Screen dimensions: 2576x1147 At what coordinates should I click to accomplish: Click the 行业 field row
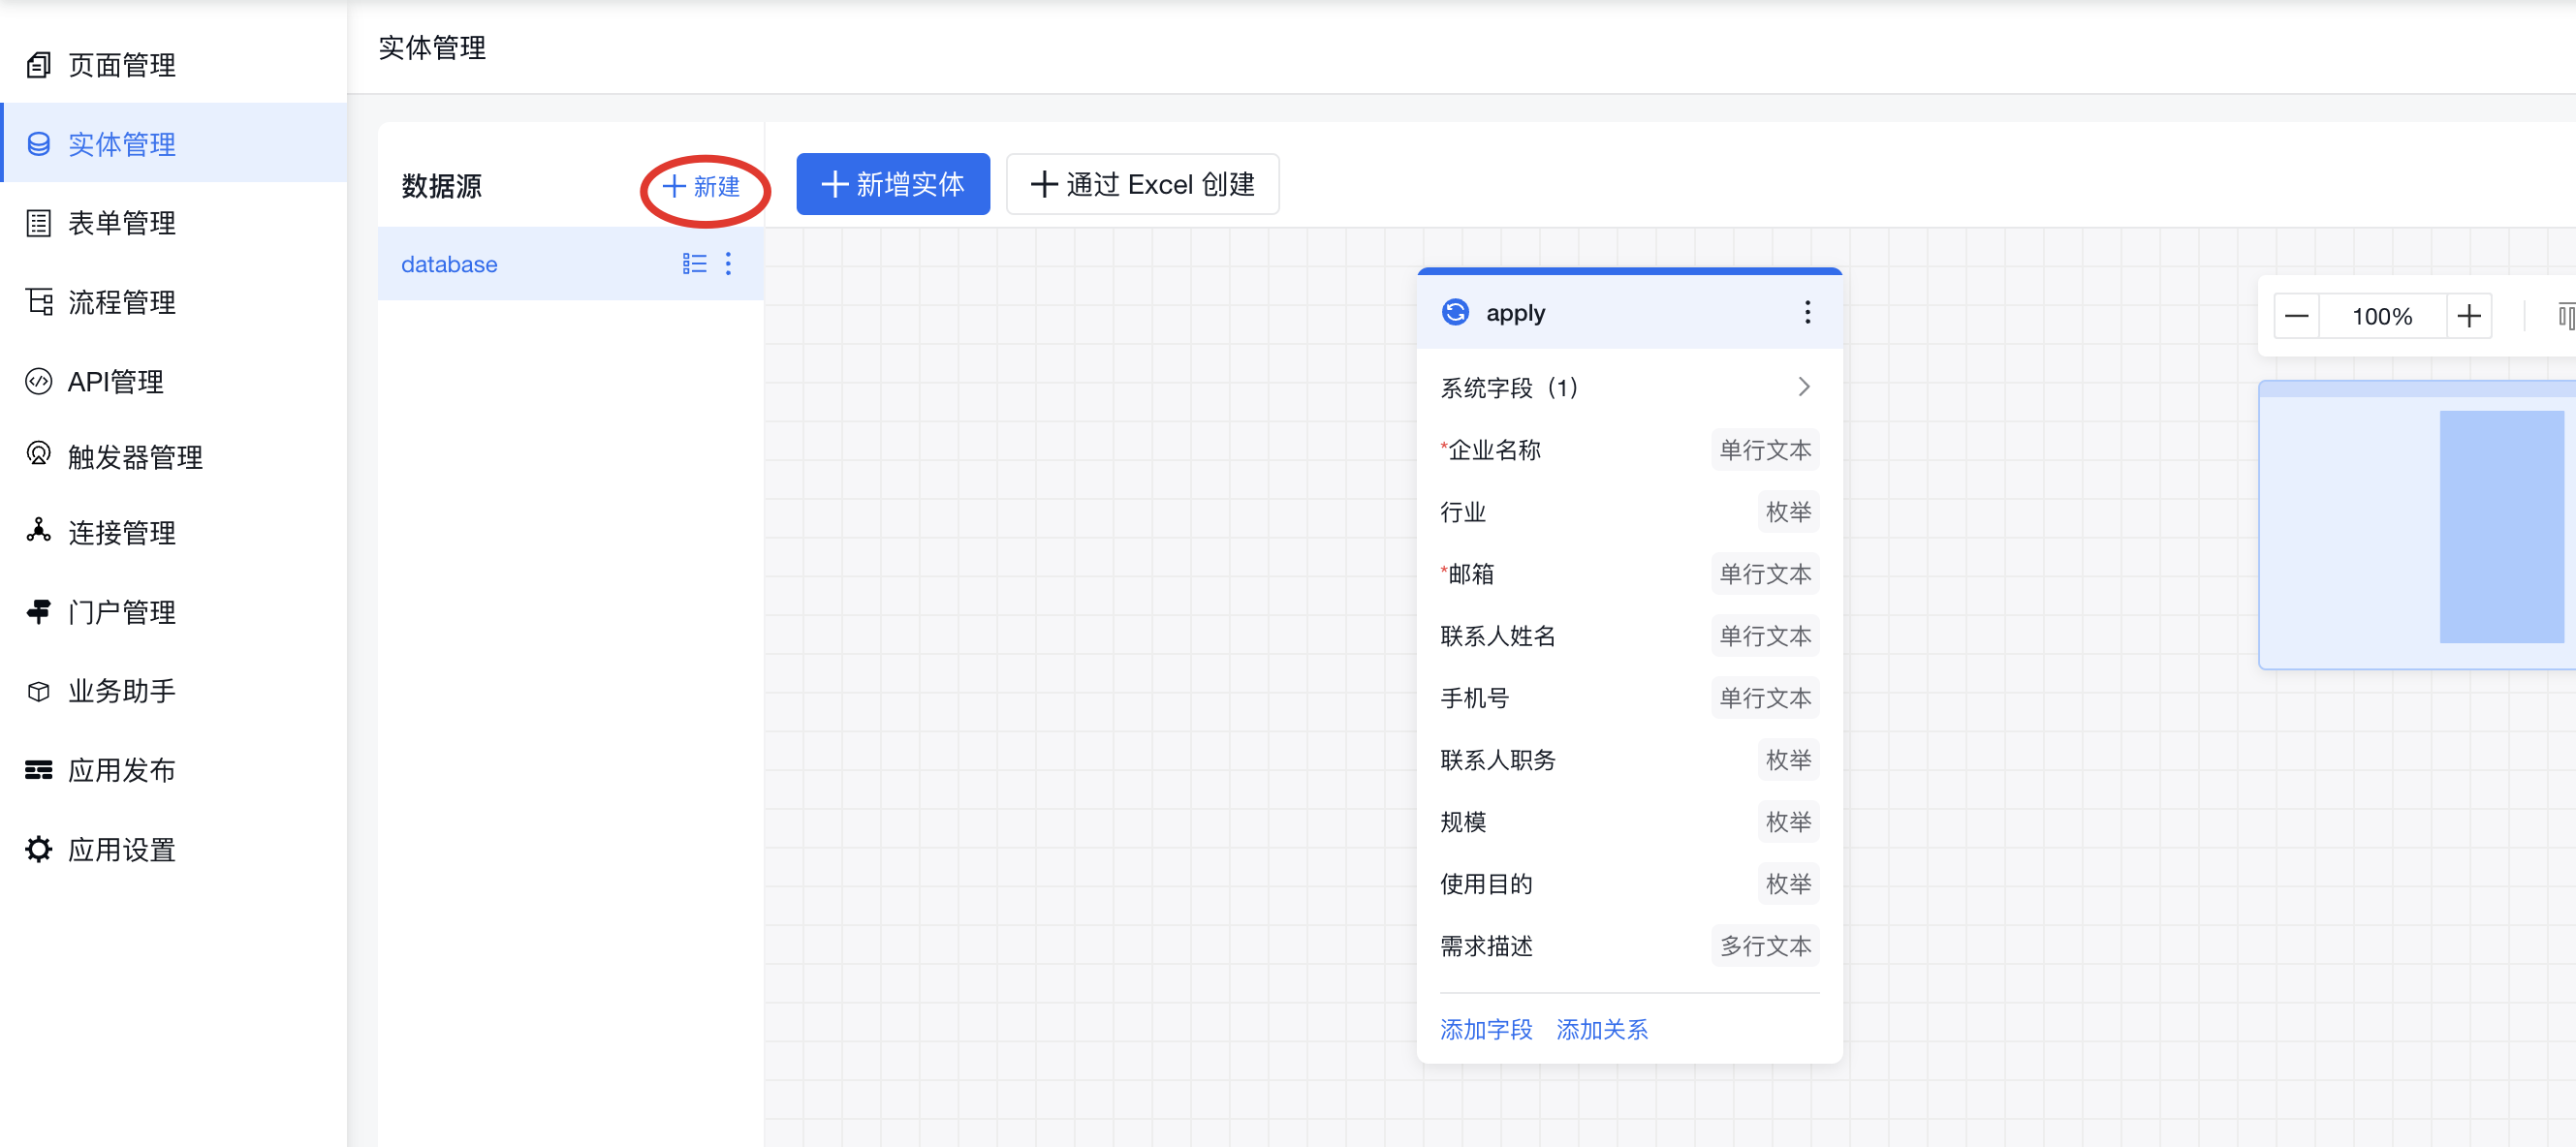pos(1629,512)
